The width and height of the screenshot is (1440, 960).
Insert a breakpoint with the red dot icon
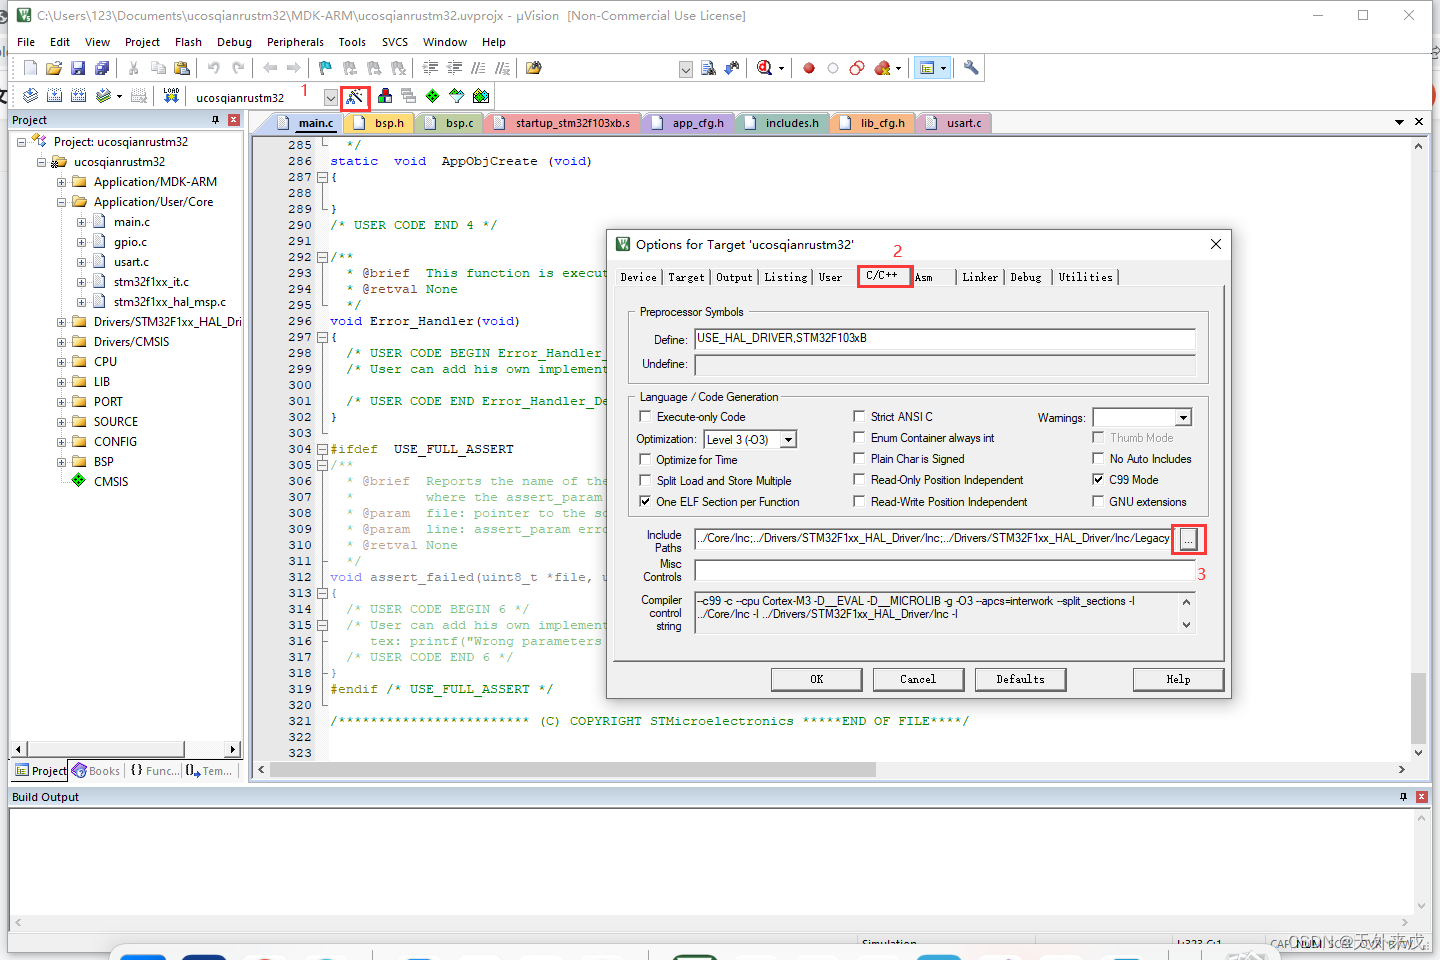[x=809, y=67]
